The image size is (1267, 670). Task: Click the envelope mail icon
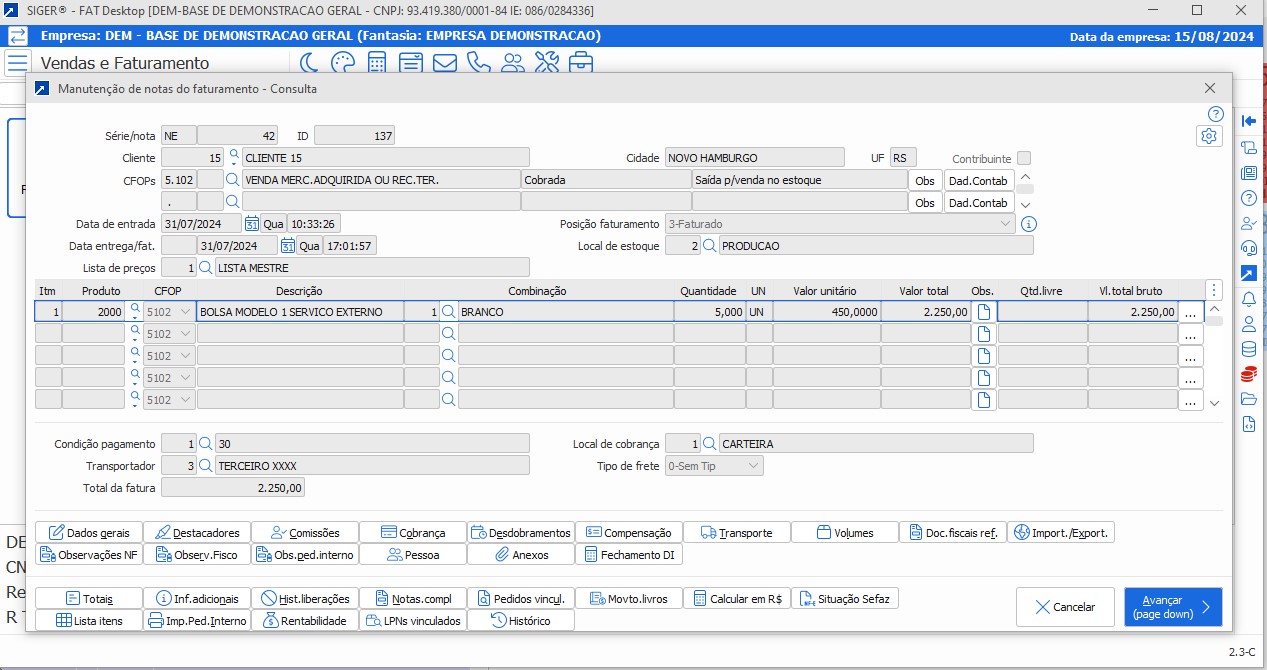coord(445,63)
